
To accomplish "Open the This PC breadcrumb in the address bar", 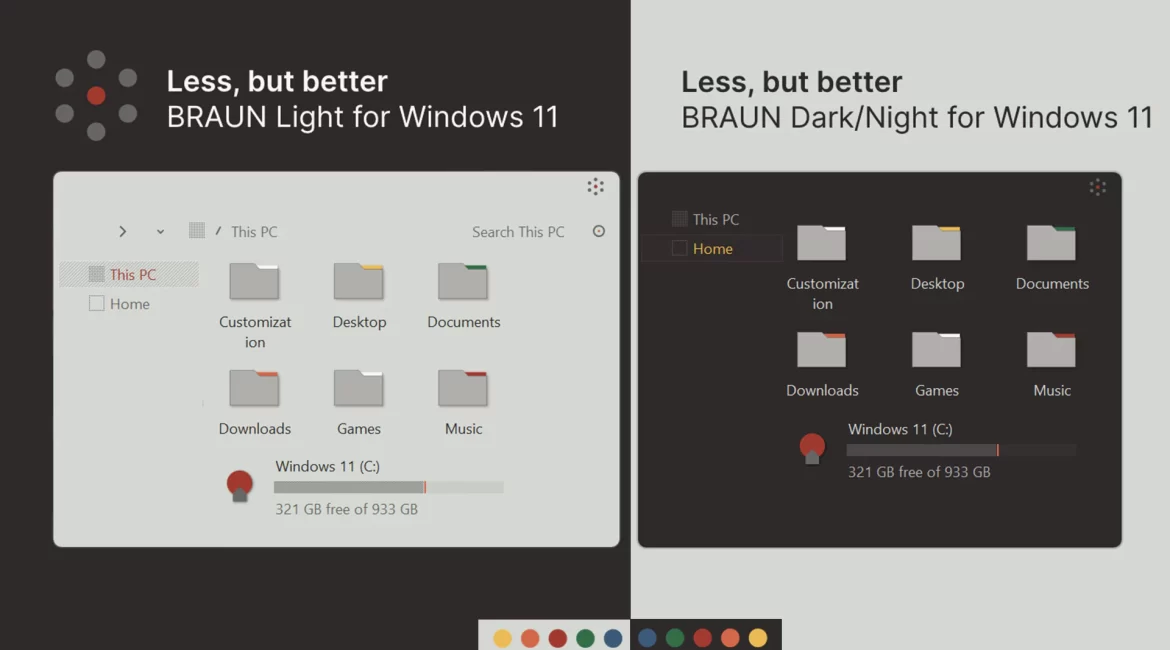I will click(255, 231).
